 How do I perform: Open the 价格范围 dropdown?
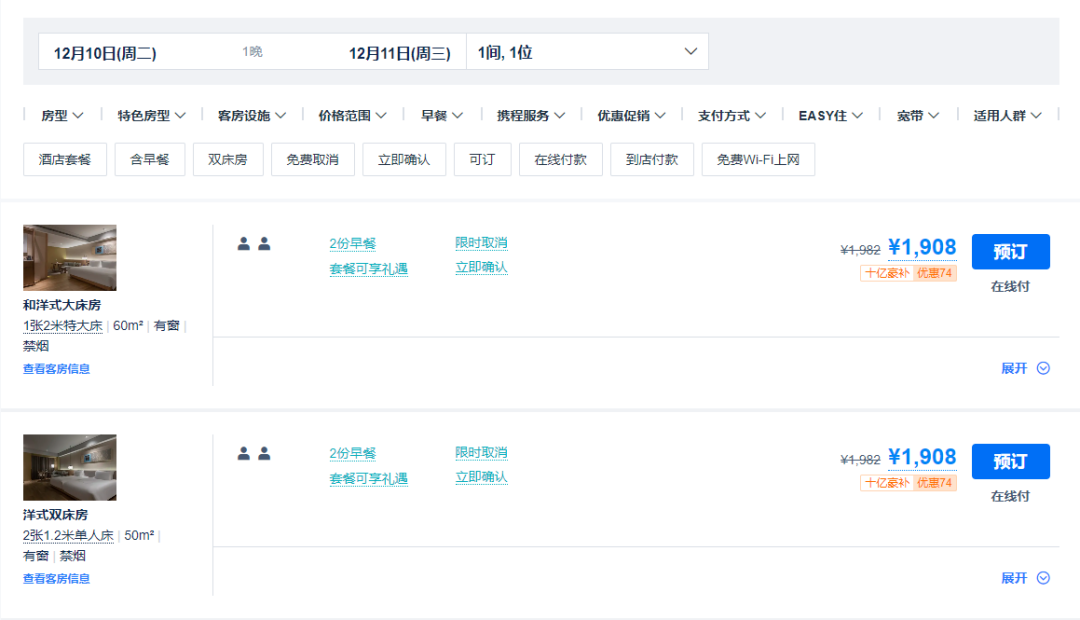pyautogui.click(x=352, y=116)
